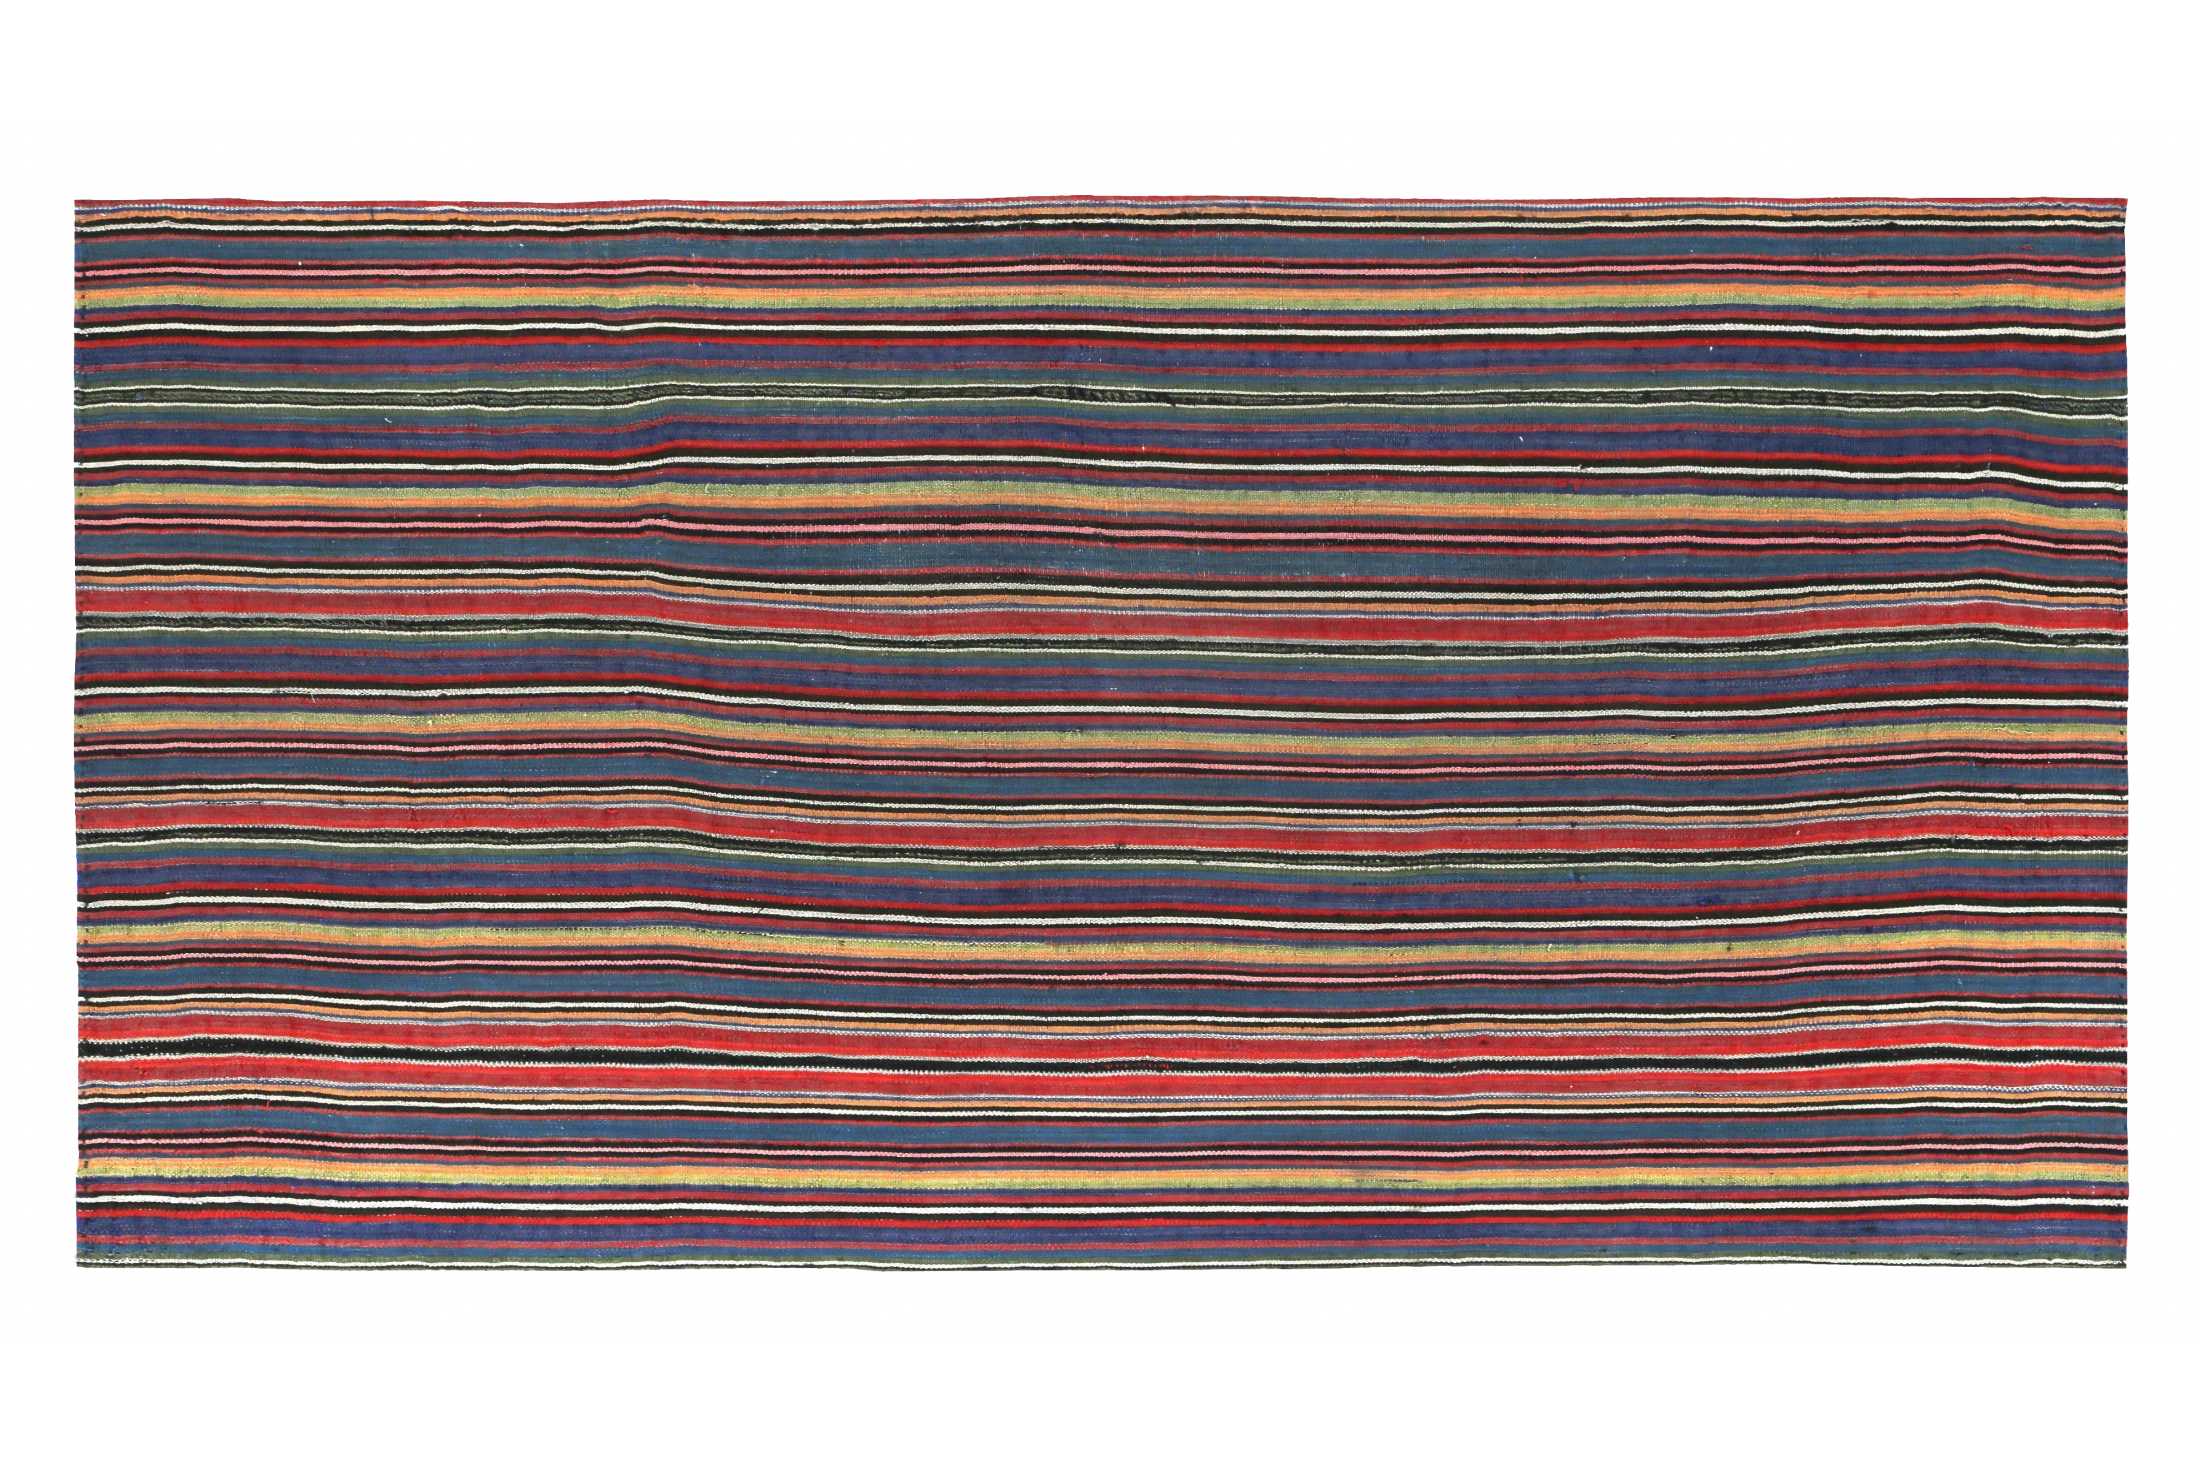
Task: Click the black letterbox bar above the image
Action: (x=1100, y=60)
